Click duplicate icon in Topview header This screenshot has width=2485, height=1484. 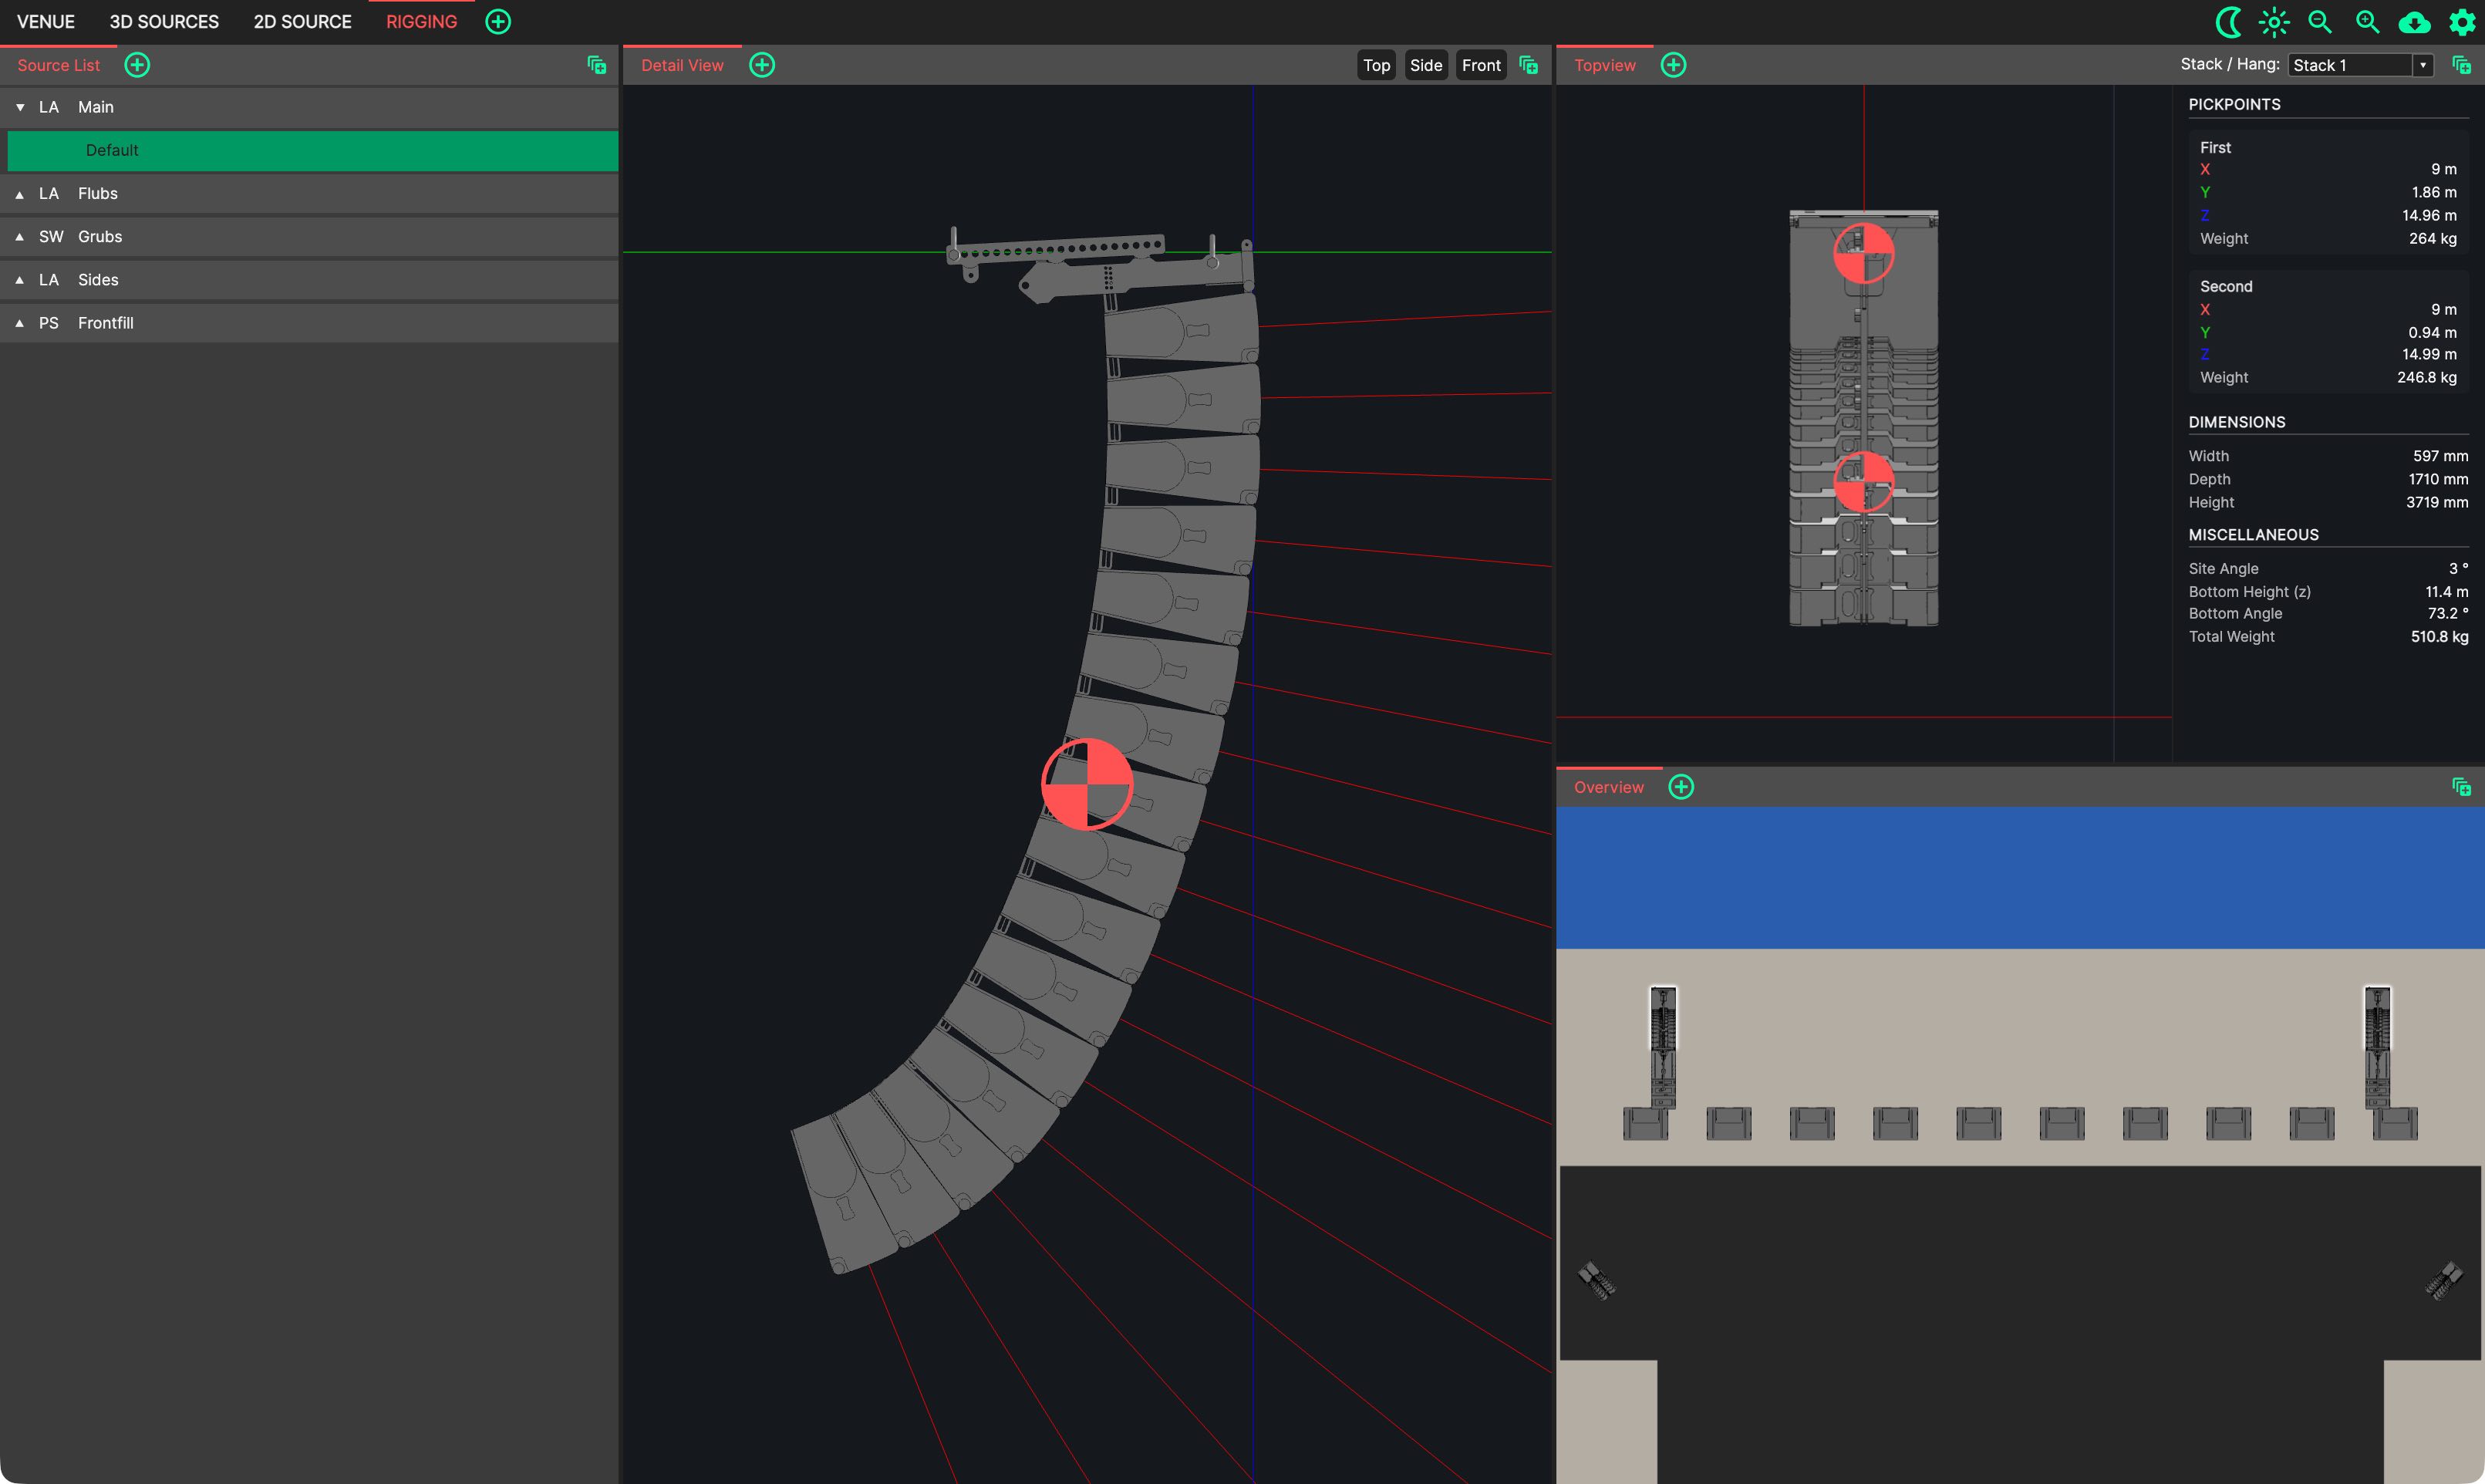[x=2461, y=65]
